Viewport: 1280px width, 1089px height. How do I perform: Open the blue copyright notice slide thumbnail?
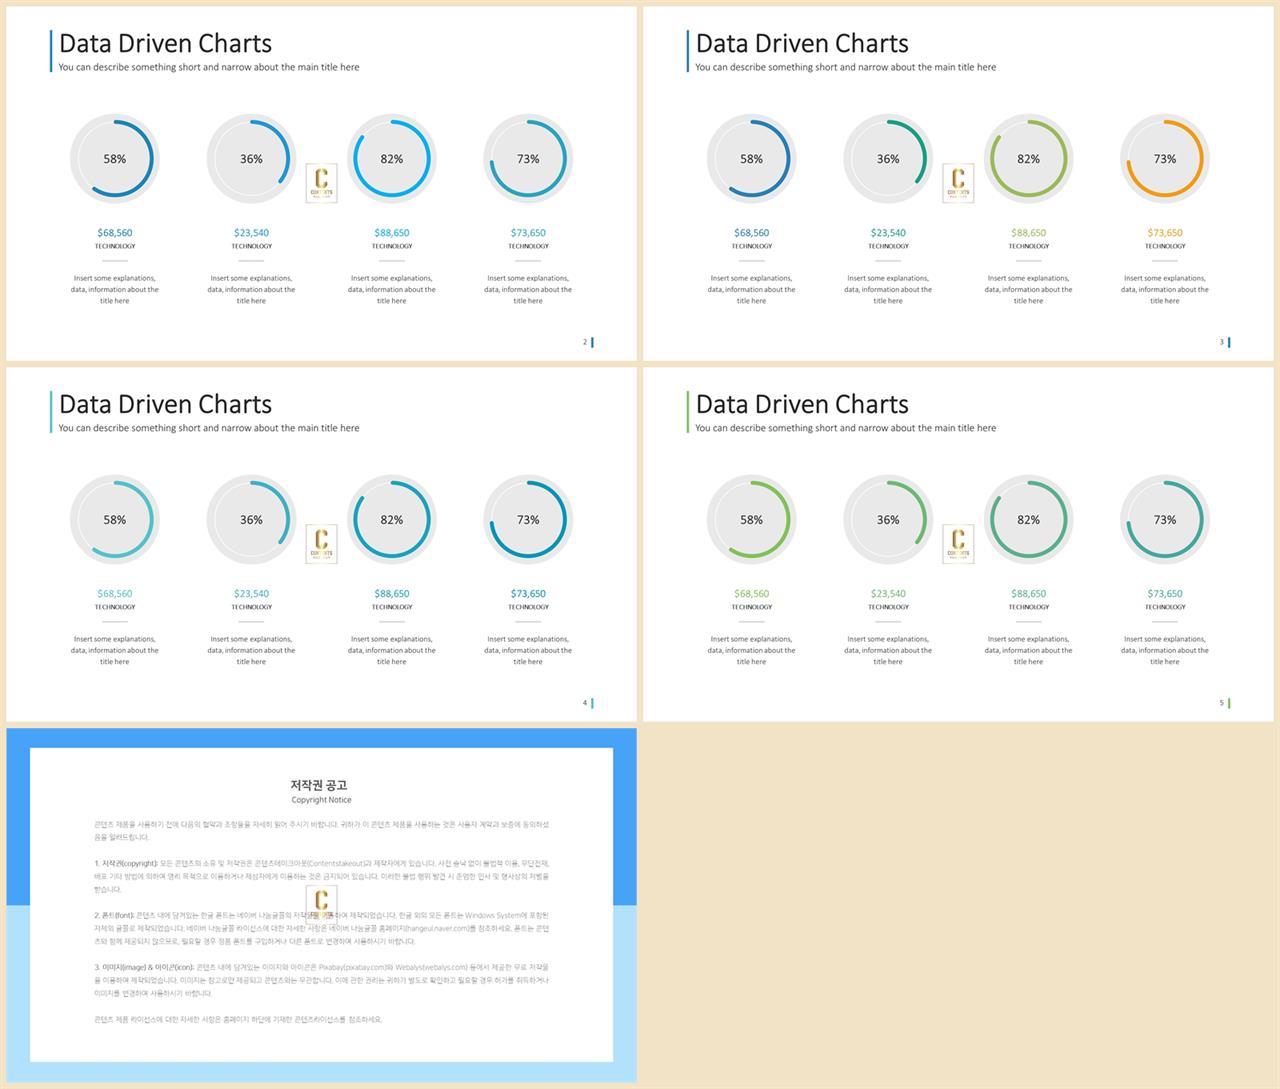[321, 905]
